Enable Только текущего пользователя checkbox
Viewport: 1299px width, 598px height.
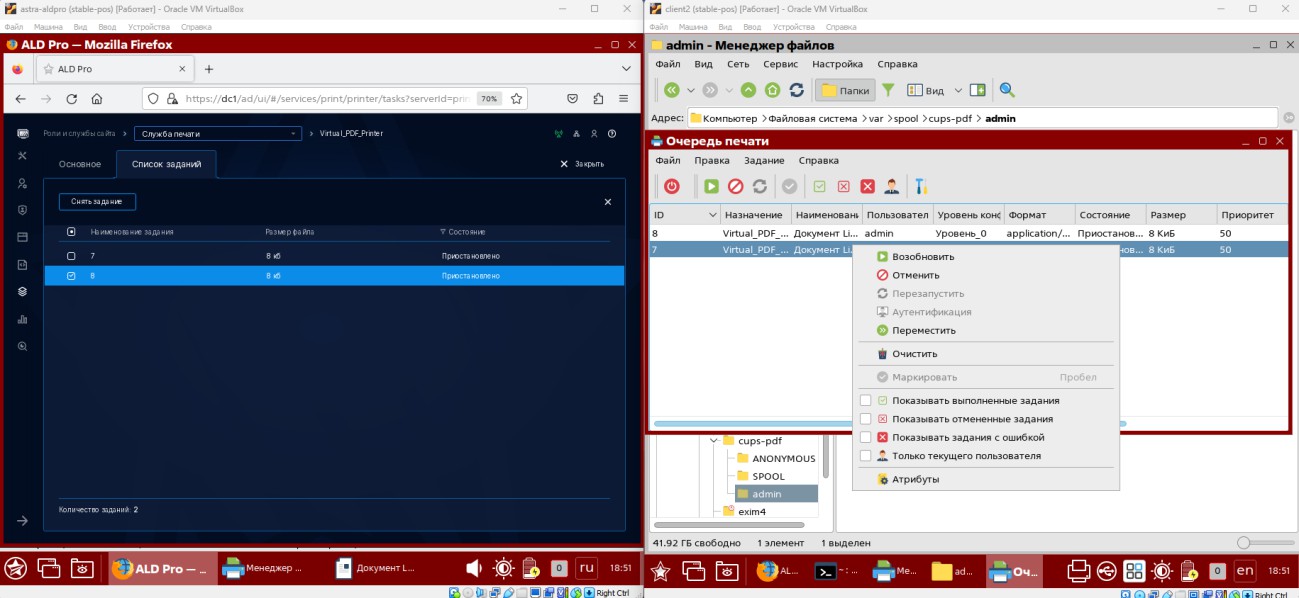click(x=865, y=456)
